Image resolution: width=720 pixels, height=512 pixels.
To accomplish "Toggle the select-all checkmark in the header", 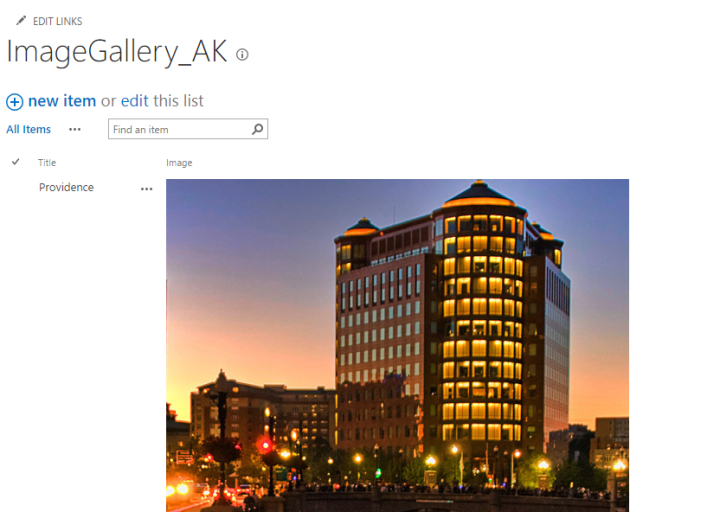I will point(16,162).
